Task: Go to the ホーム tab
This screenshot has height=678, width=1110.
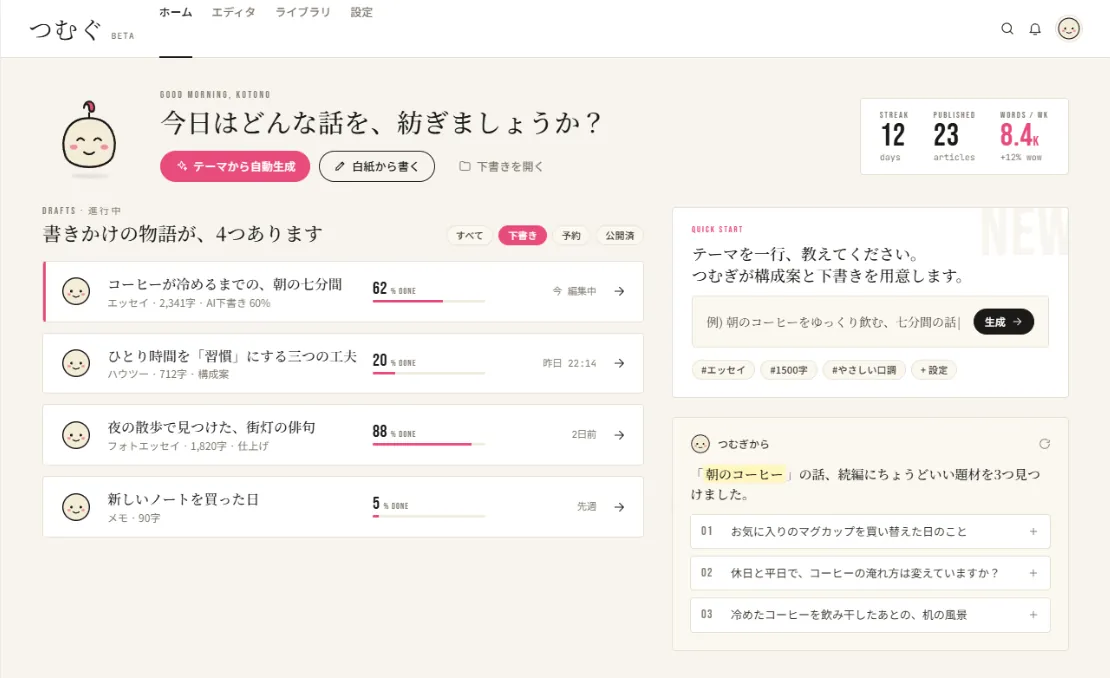Action: (176, 12)
